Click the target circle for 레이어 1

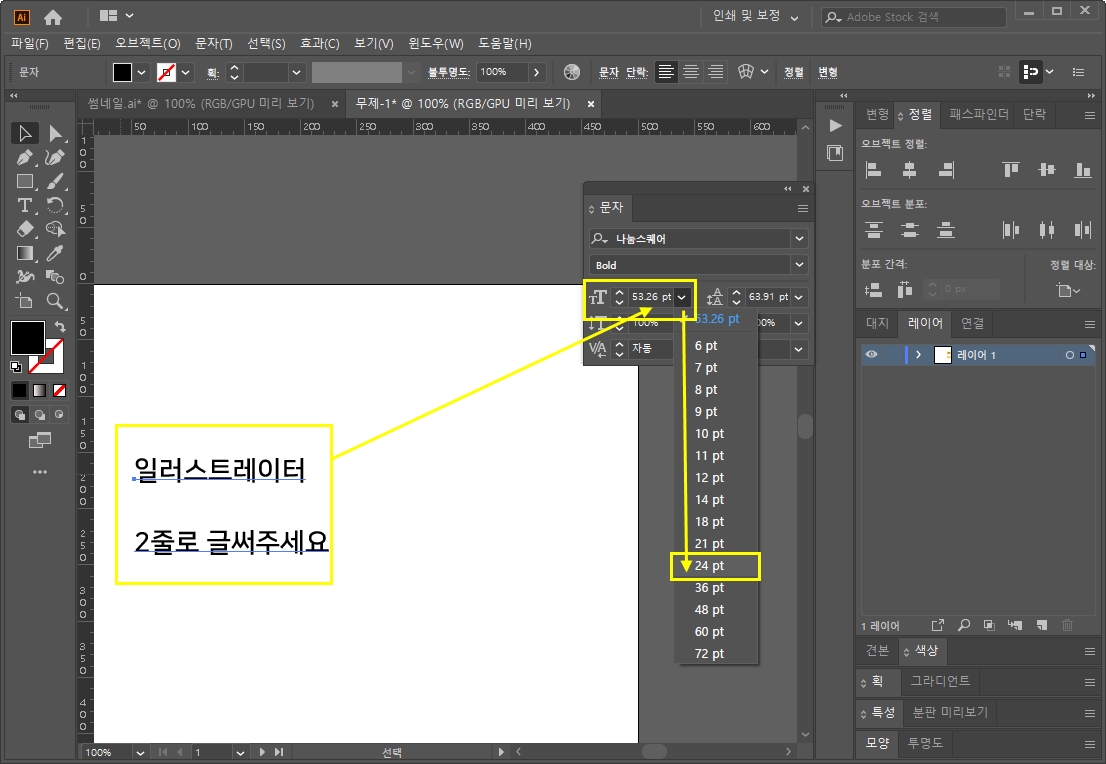(x=1069, y=355)
